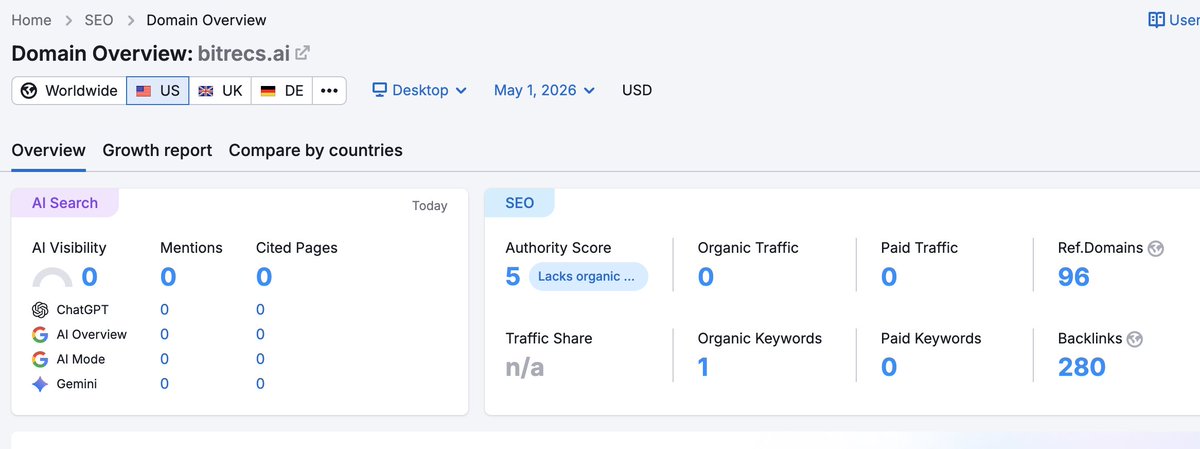Click the Gemini sparkle icon
The height and width of the screenshot is (449, 1200).
click(40, 384)
